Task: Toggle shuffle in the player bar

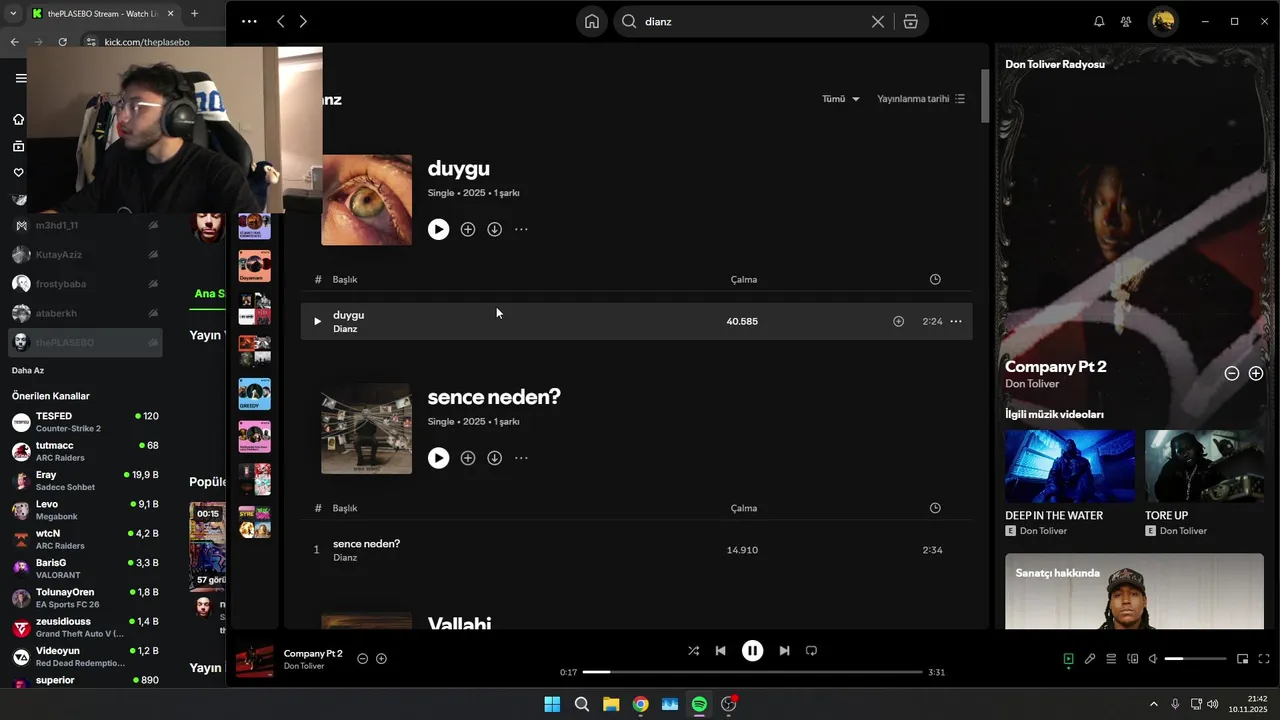Action: click(x=693, y=650)
